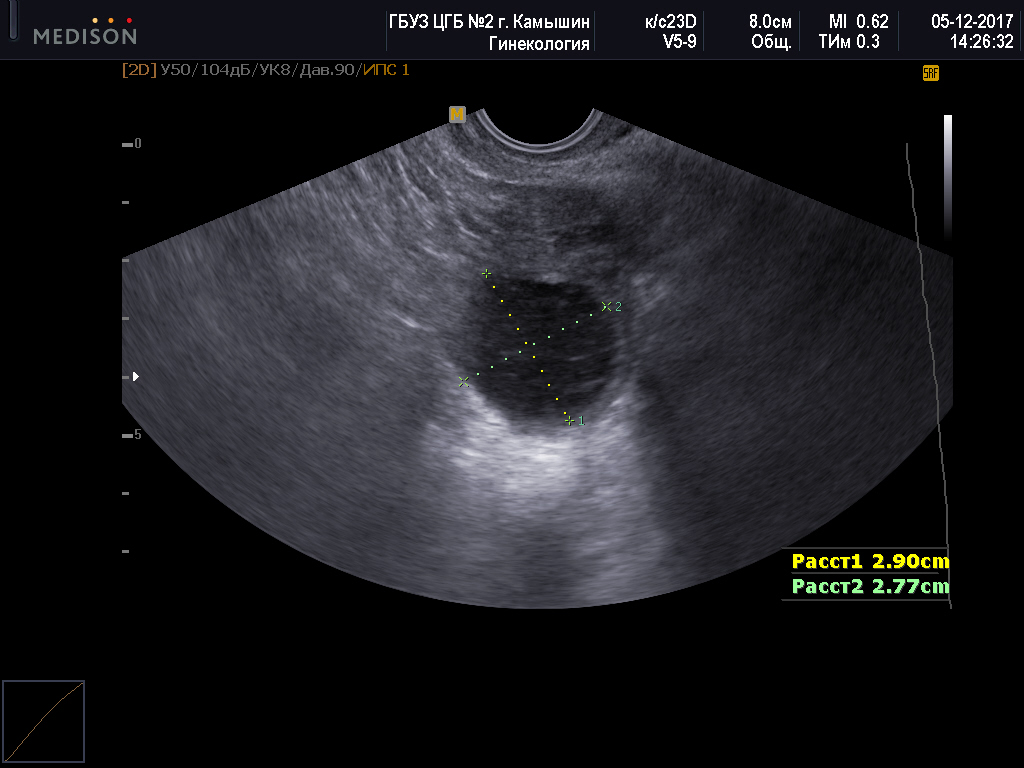Click the depth scale 0 marker

click(132, 144)
